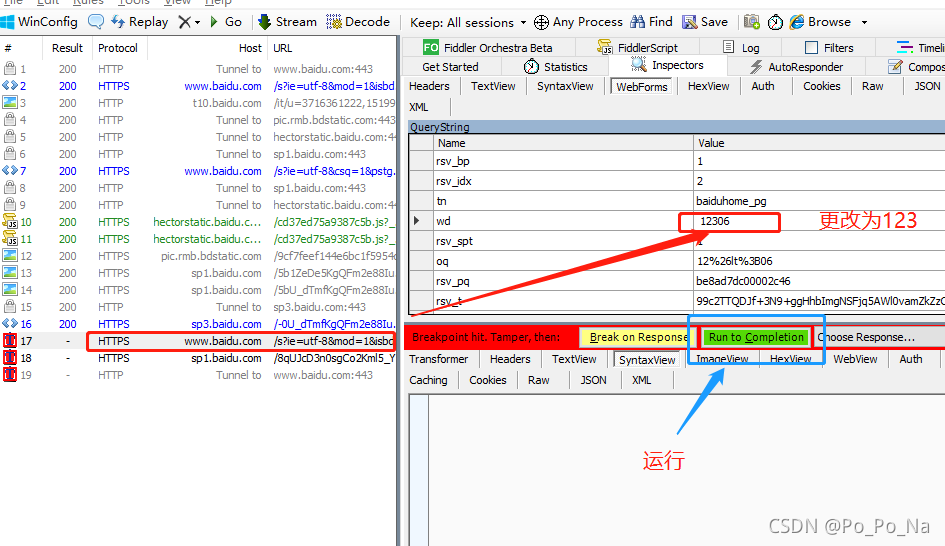This screenshot has height=546, width=945.
Task: Open Keep: All sessions dropdown
Action: (x=468, y=23)
